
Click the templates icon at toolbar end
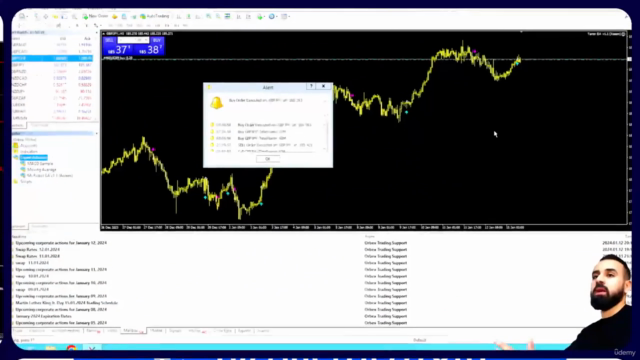285,16
